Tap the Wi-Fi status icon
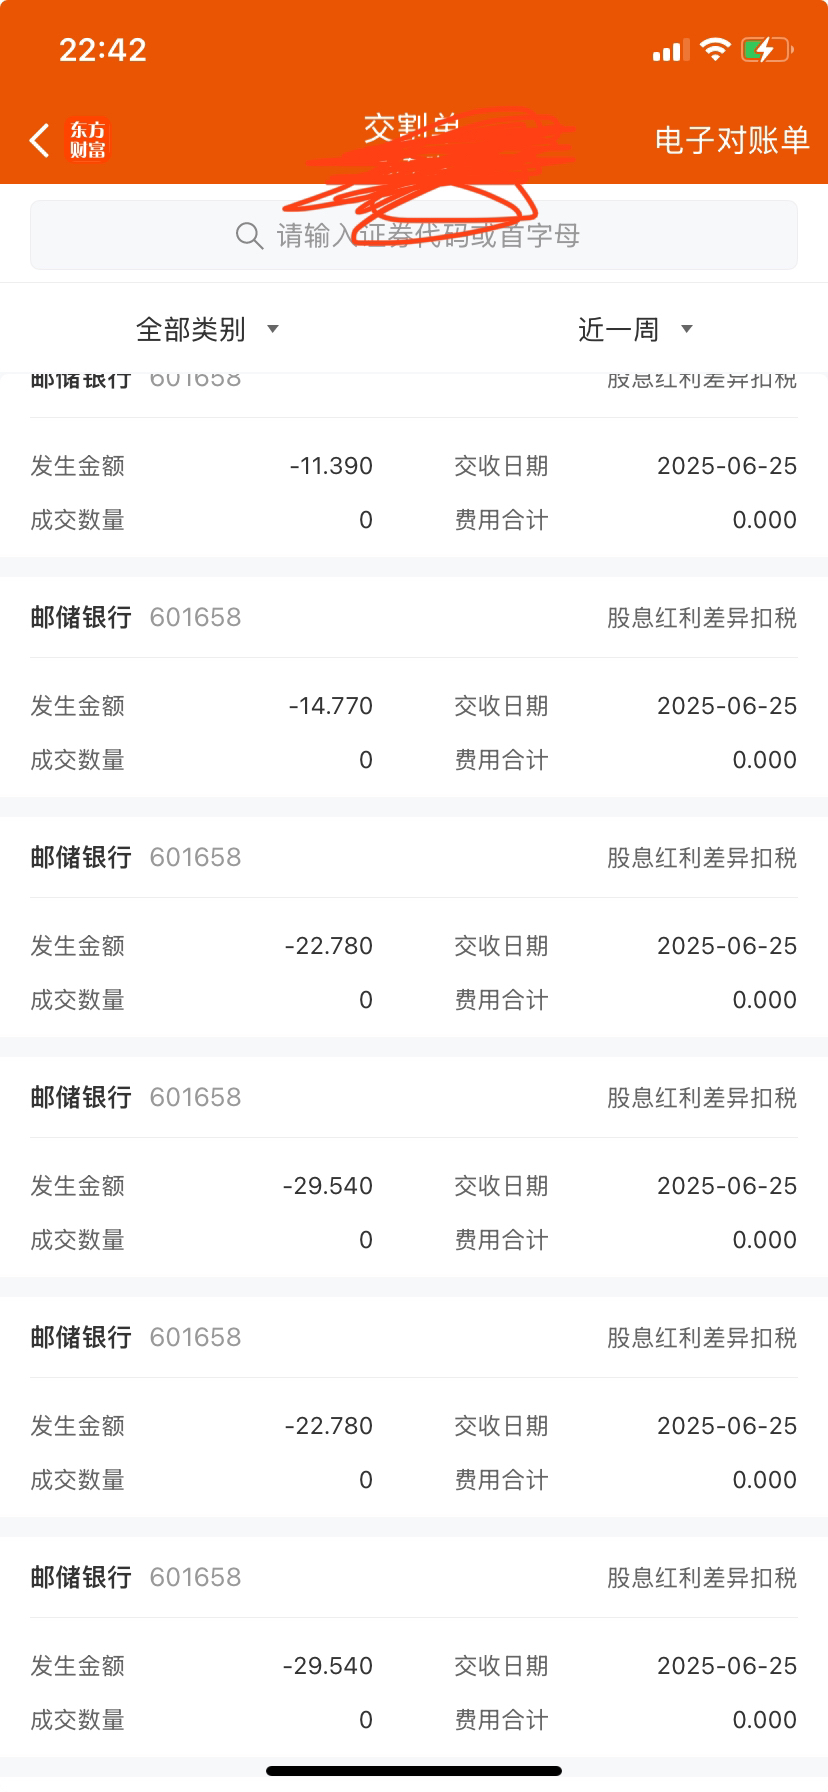 point(715,49)
